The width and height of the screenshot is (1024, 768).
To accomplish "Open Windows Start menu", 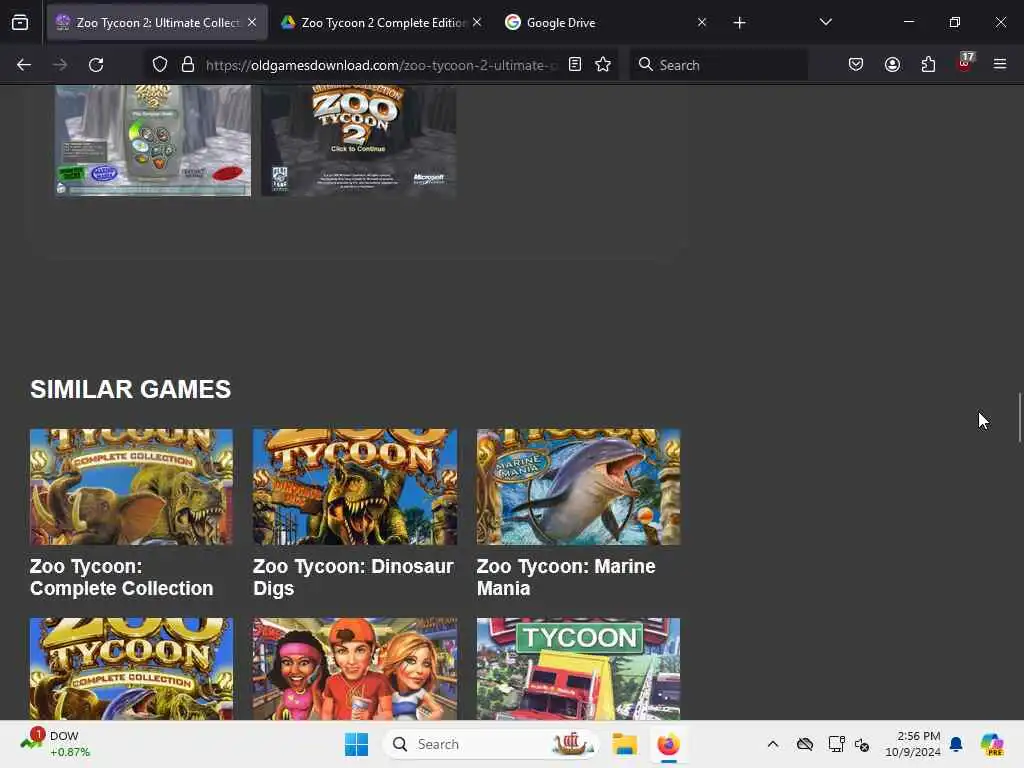I will [357, 744].
